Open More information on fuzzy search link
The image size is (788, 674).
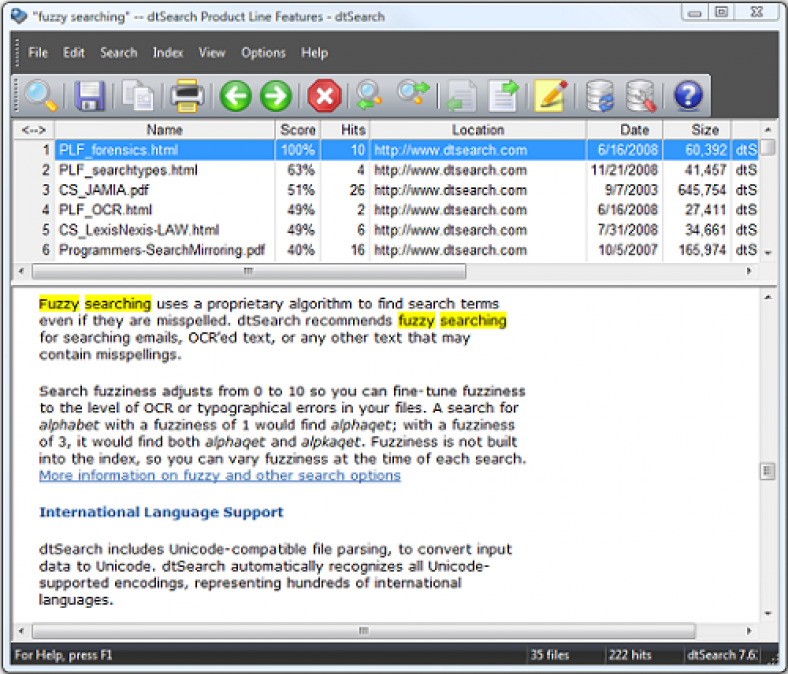point(220,475)
